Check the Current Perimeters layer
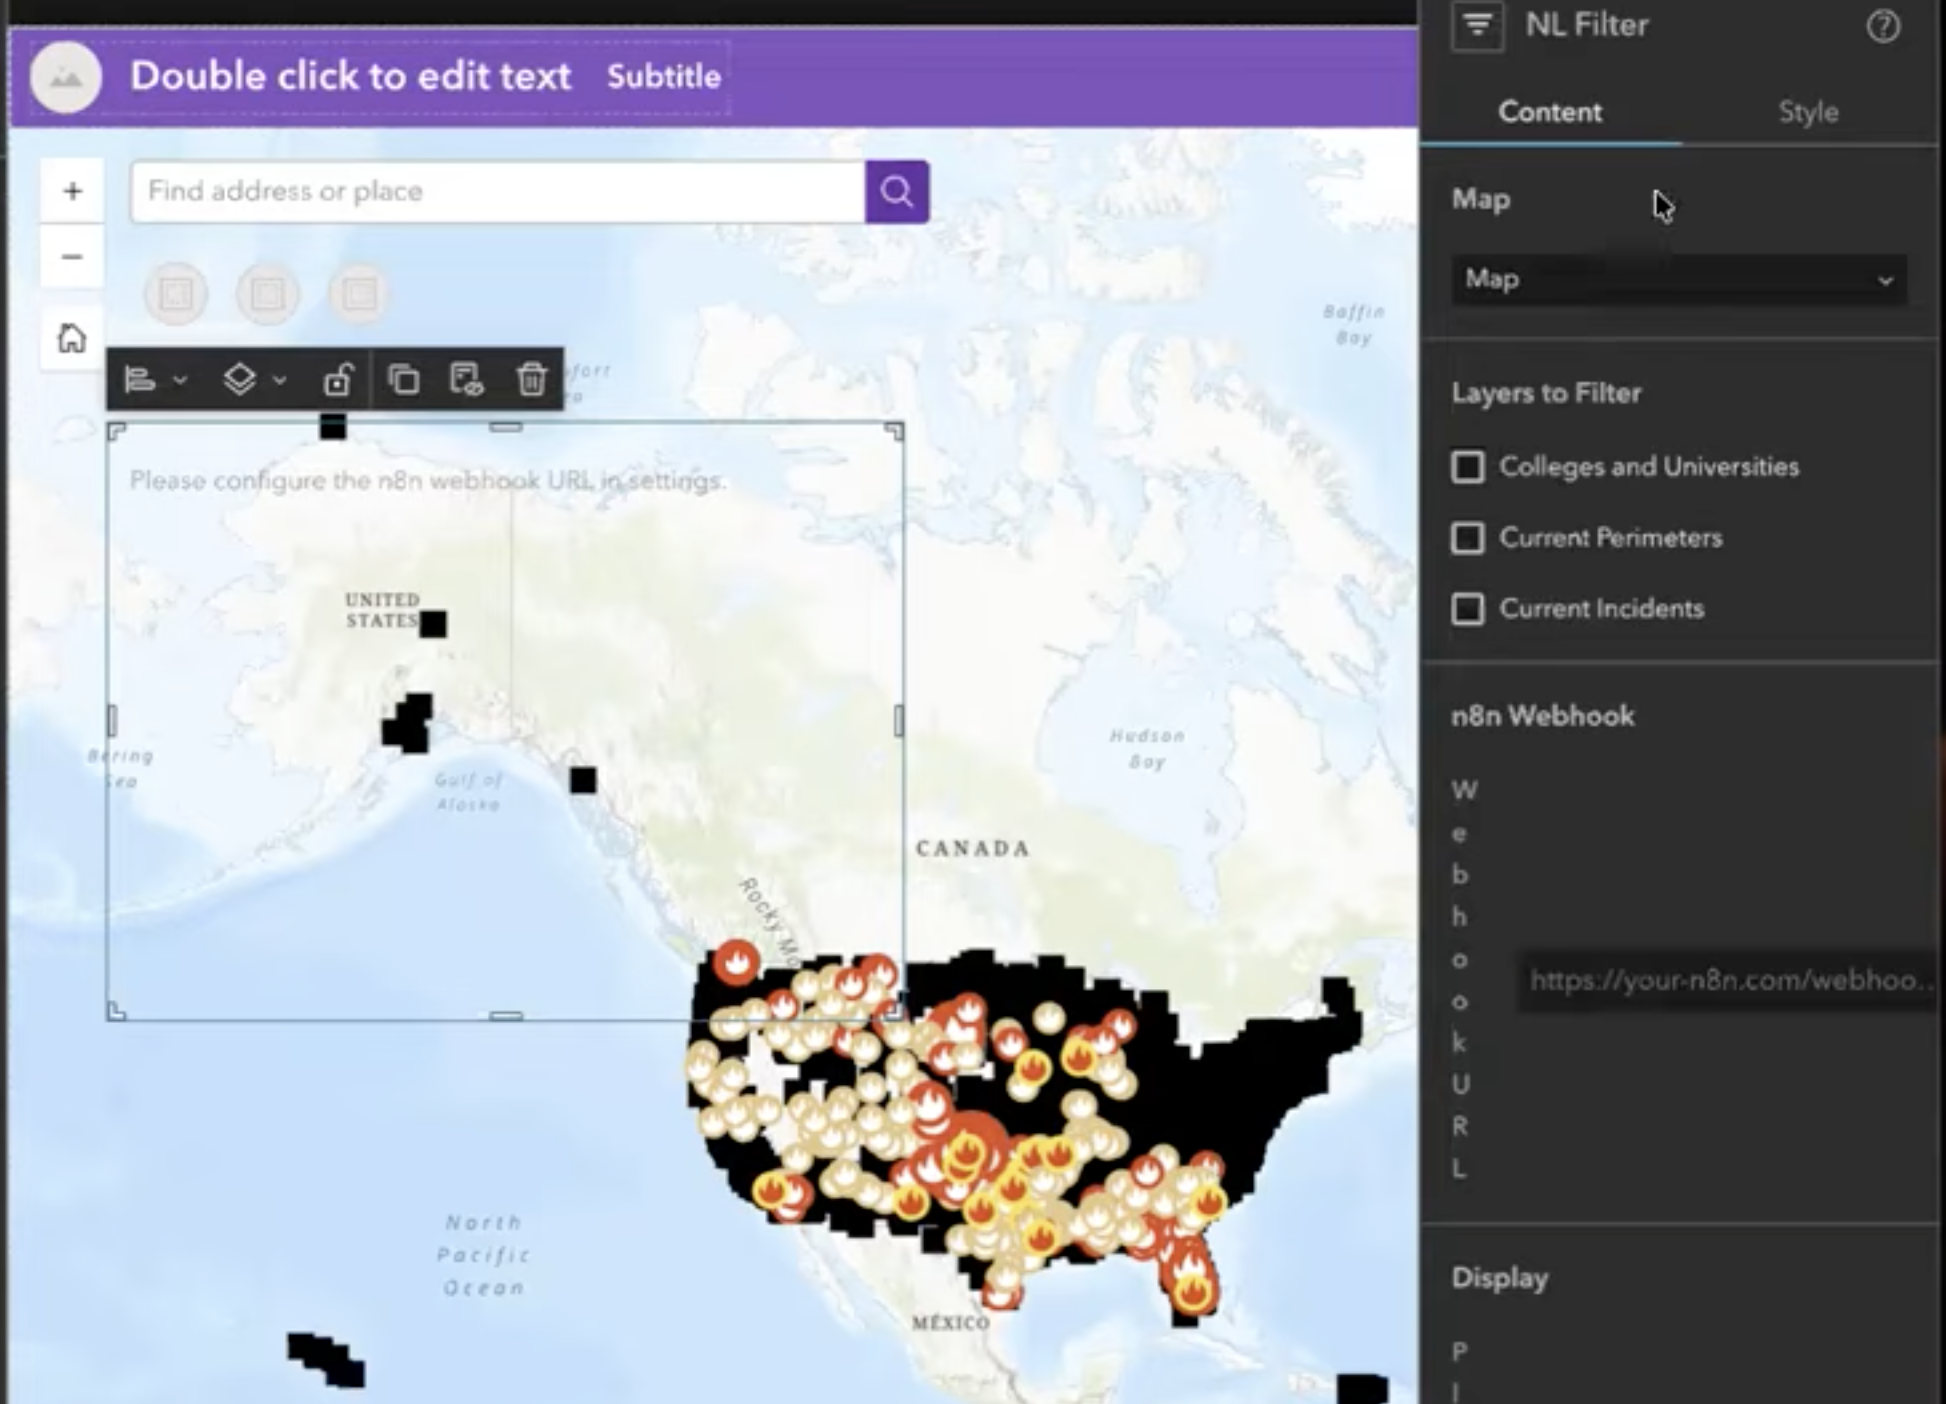Screen dimensions: 1946x1404 pos(1467,538)
